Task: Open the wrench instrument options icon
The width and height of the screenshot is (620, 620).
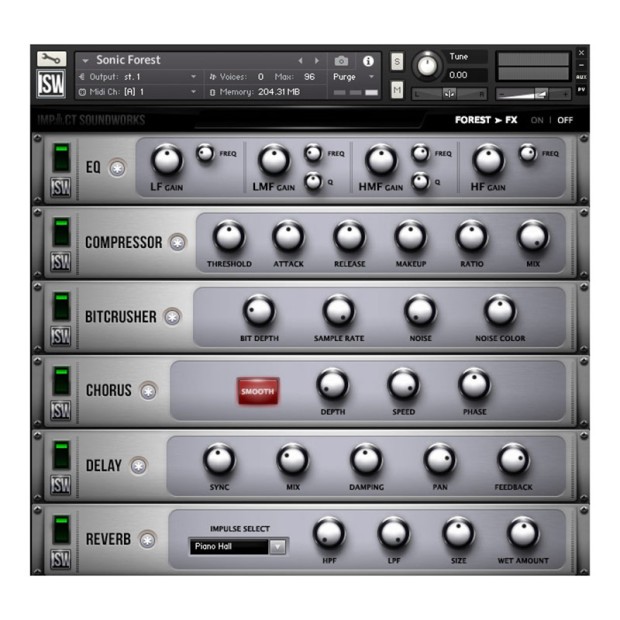Action: (x=51, y=59)
